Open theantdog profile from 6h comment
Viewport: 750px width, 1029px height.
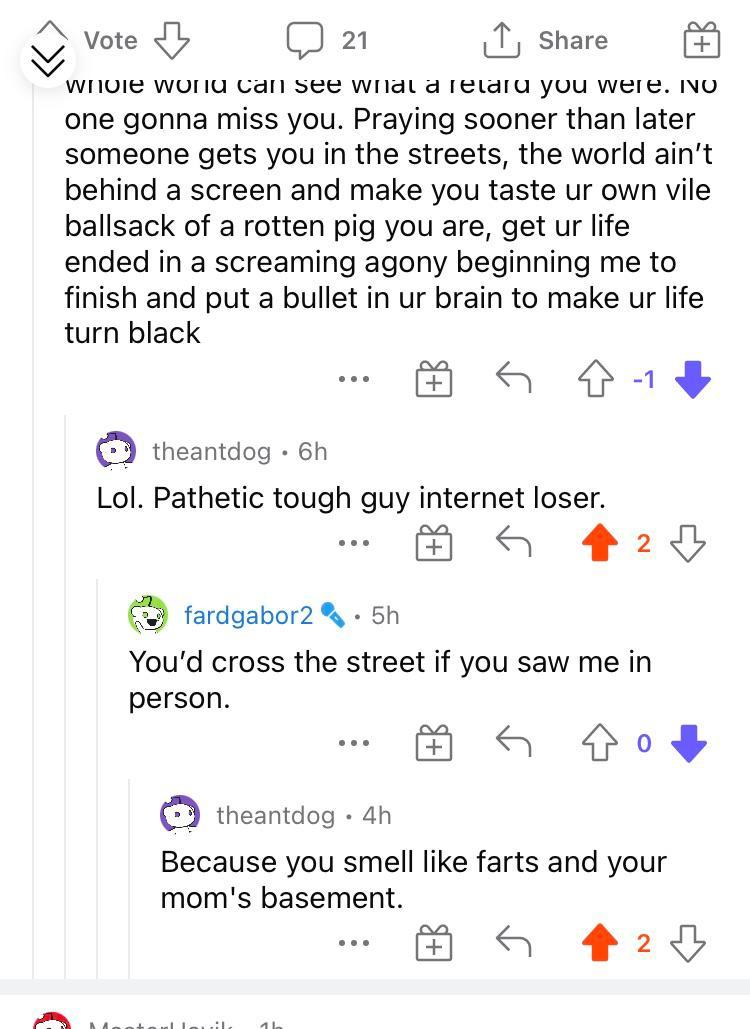coord(211,451)
